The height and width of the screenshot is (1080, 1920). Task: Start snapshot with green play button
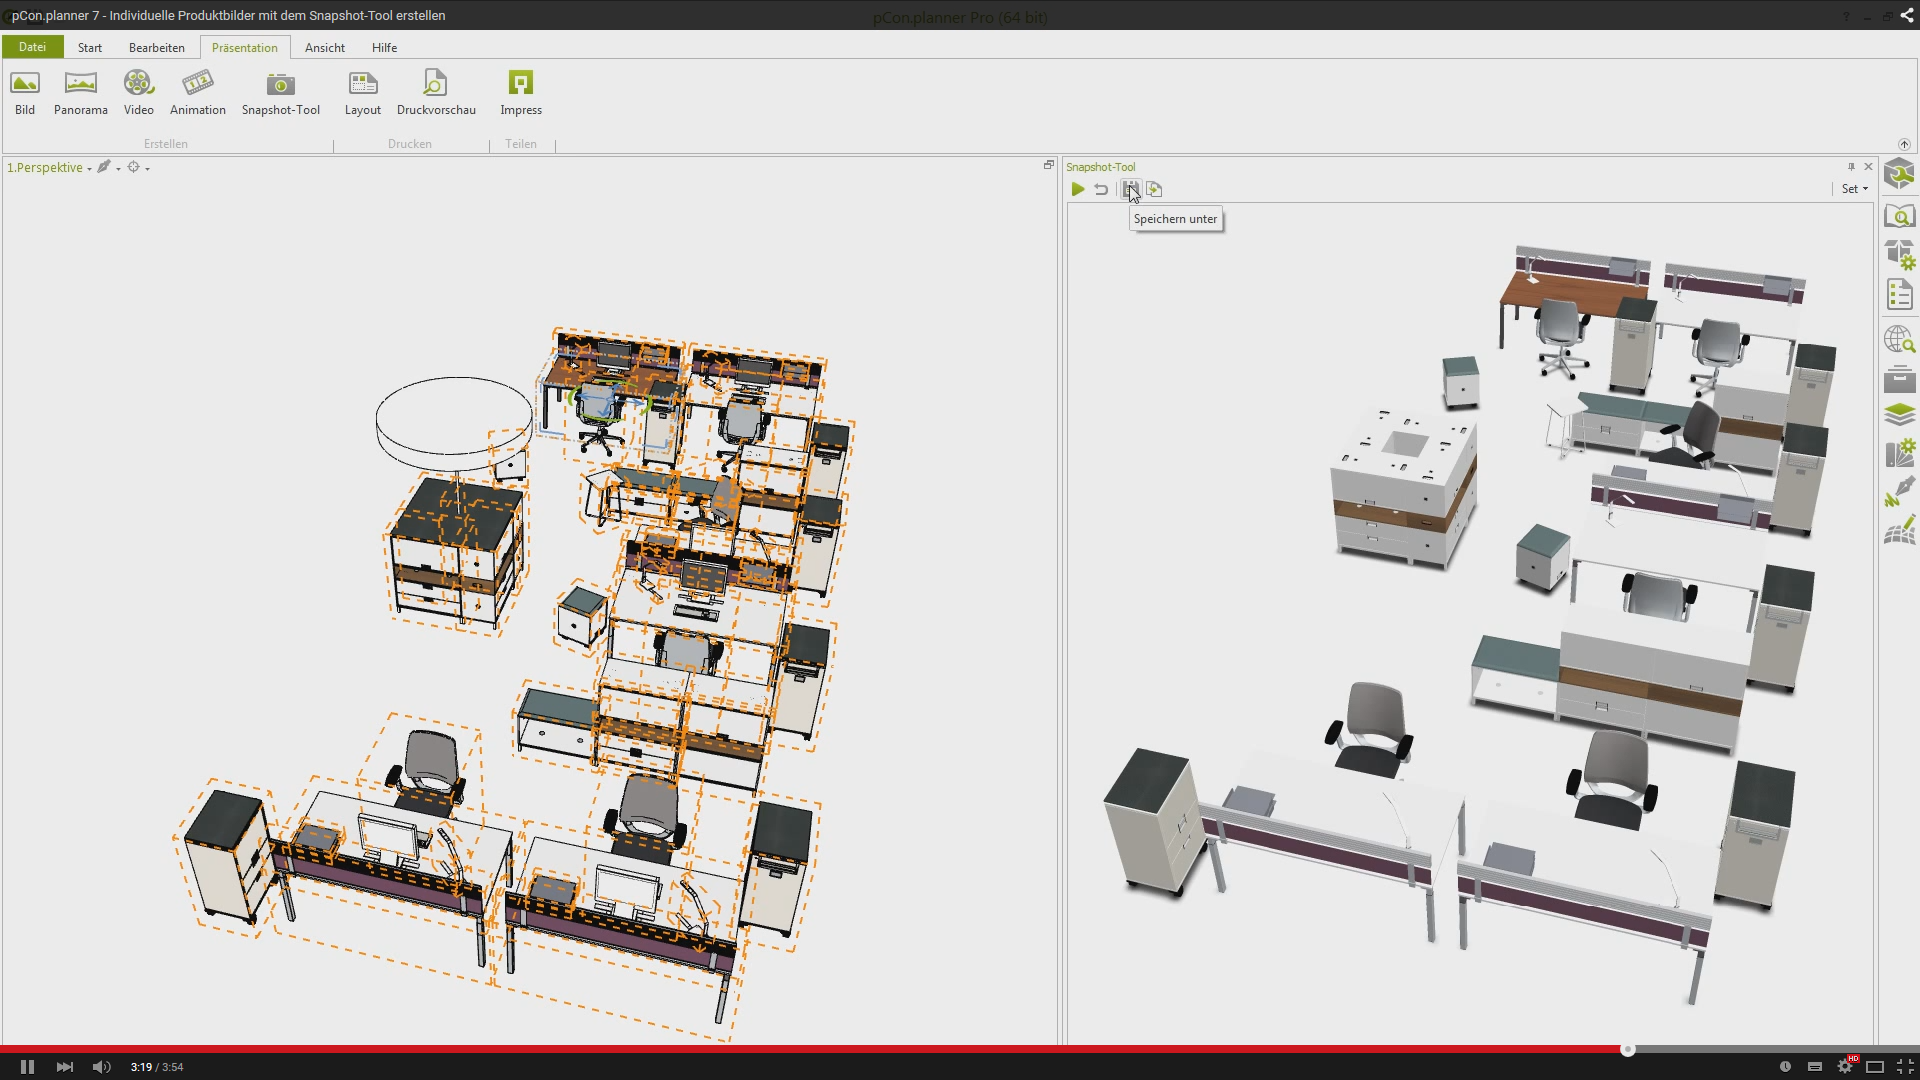(x=1078, y=189)
